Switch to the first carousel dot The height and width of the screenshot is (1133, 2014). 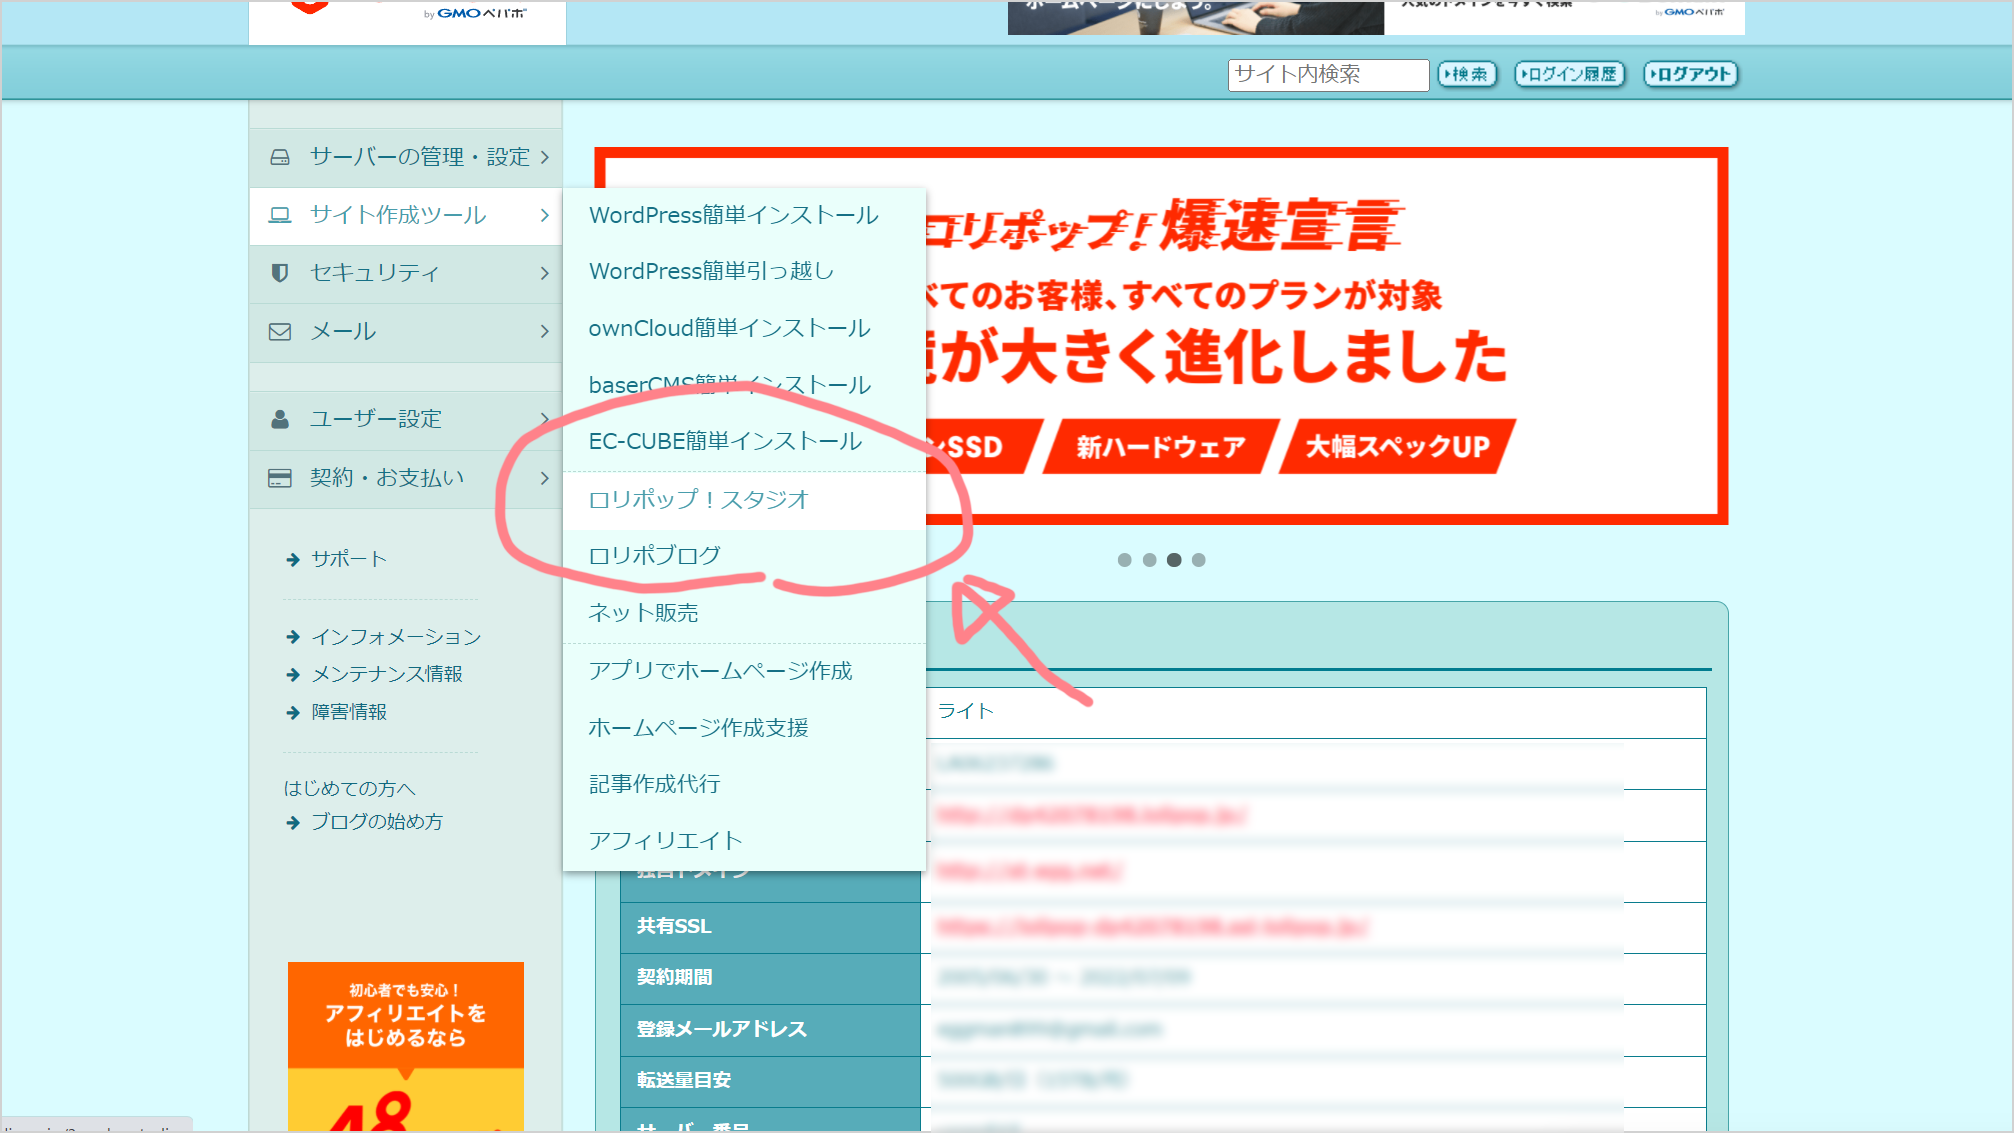pos(1124,560)
